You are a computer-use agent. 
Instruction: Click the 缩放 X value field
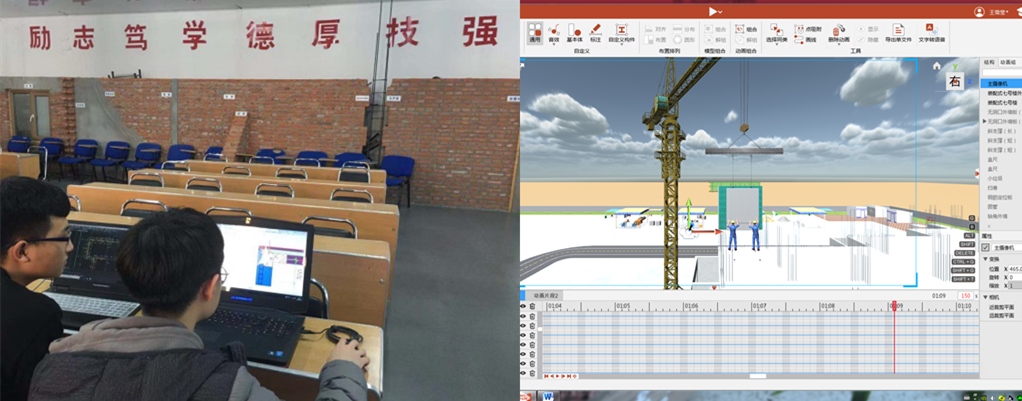[1015, 286]
